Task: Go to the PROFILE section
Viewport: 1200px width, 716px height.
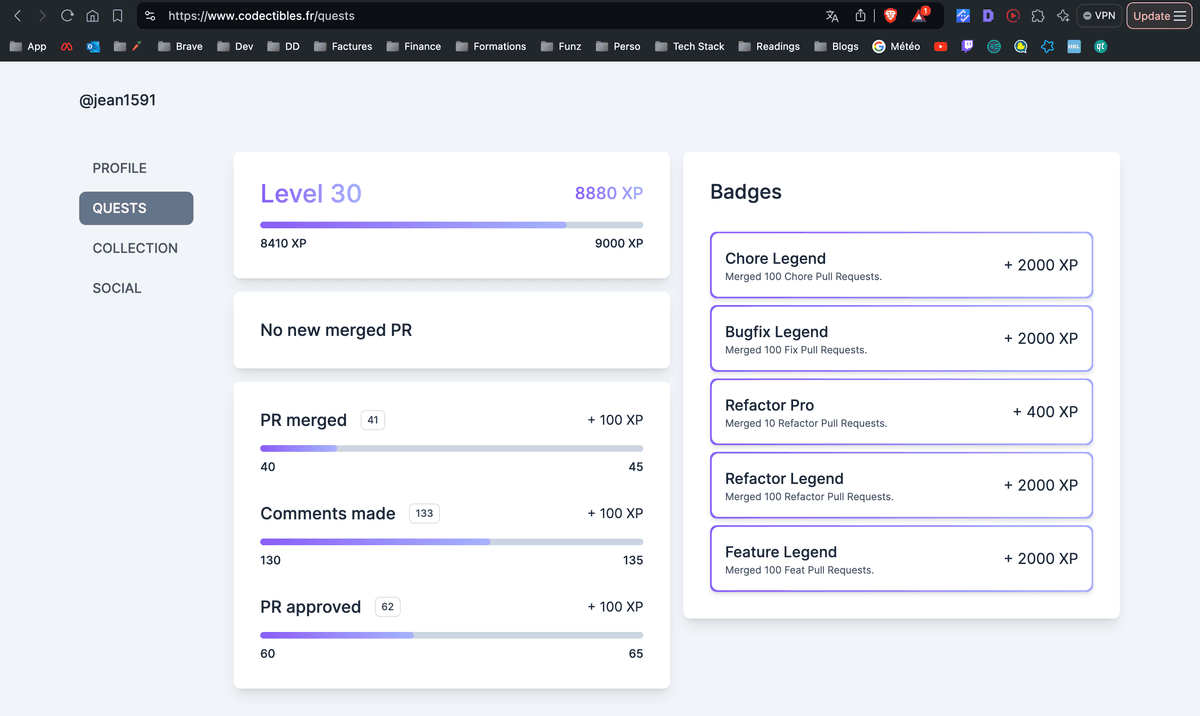Action: point(120,168)
